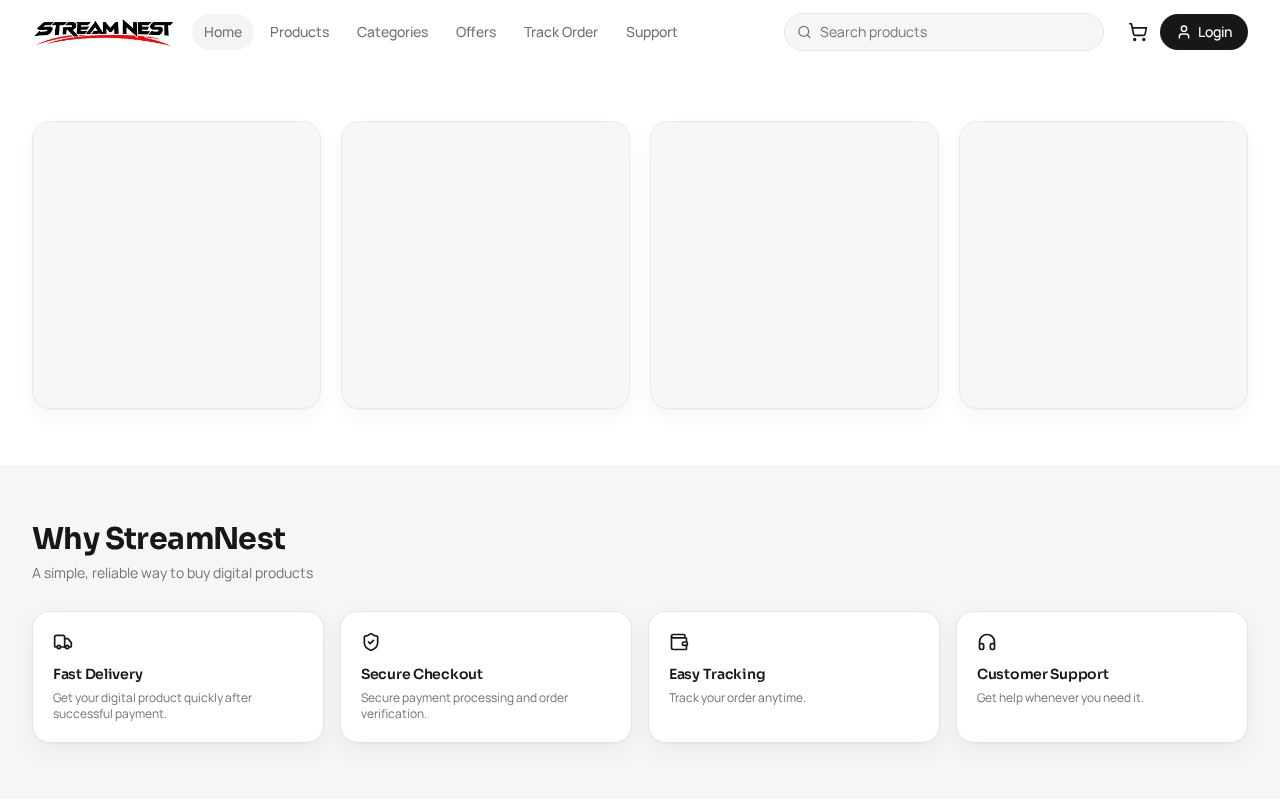Image resolution: width=1280 pixels, height=800 pixels.
Task: Click the Fast Delivery truck icon
Action: (x=63, y=642)
